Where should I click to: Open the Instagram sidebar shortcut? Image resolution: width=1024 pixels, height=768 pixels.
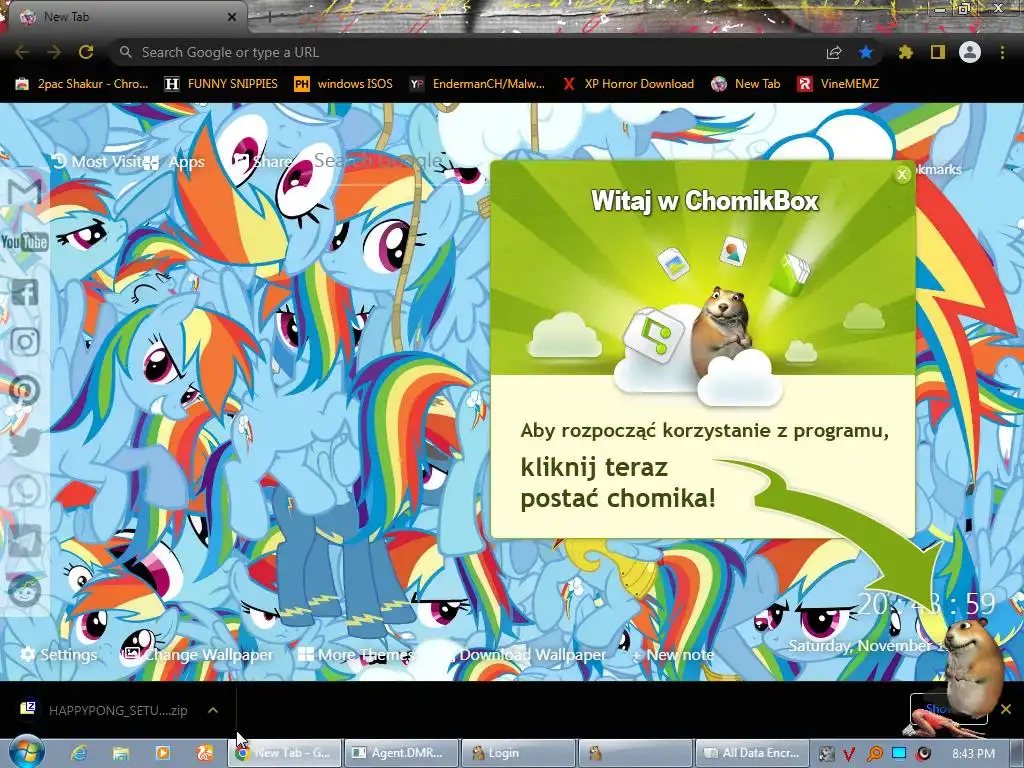[x=25, y=342]
